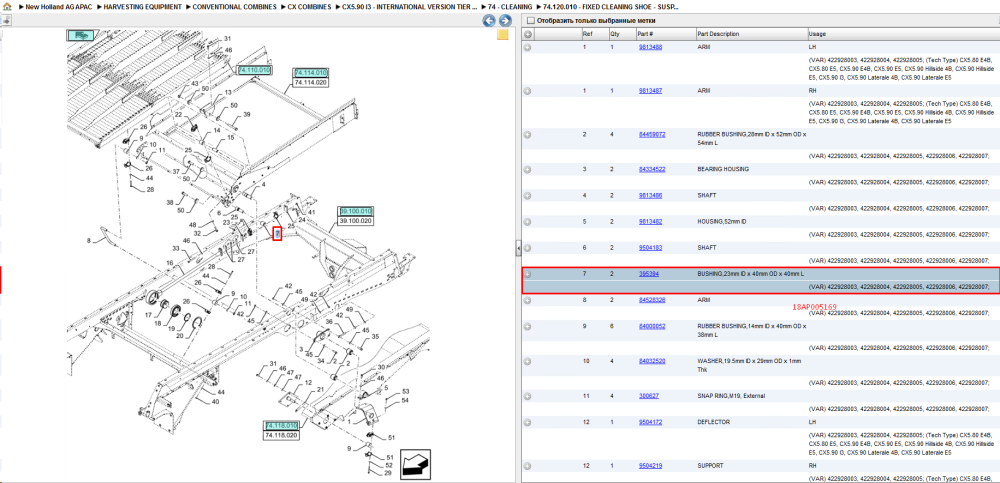
Task: Open part number link 9813488
Action: pyautogui.click(x=651, y=47)
